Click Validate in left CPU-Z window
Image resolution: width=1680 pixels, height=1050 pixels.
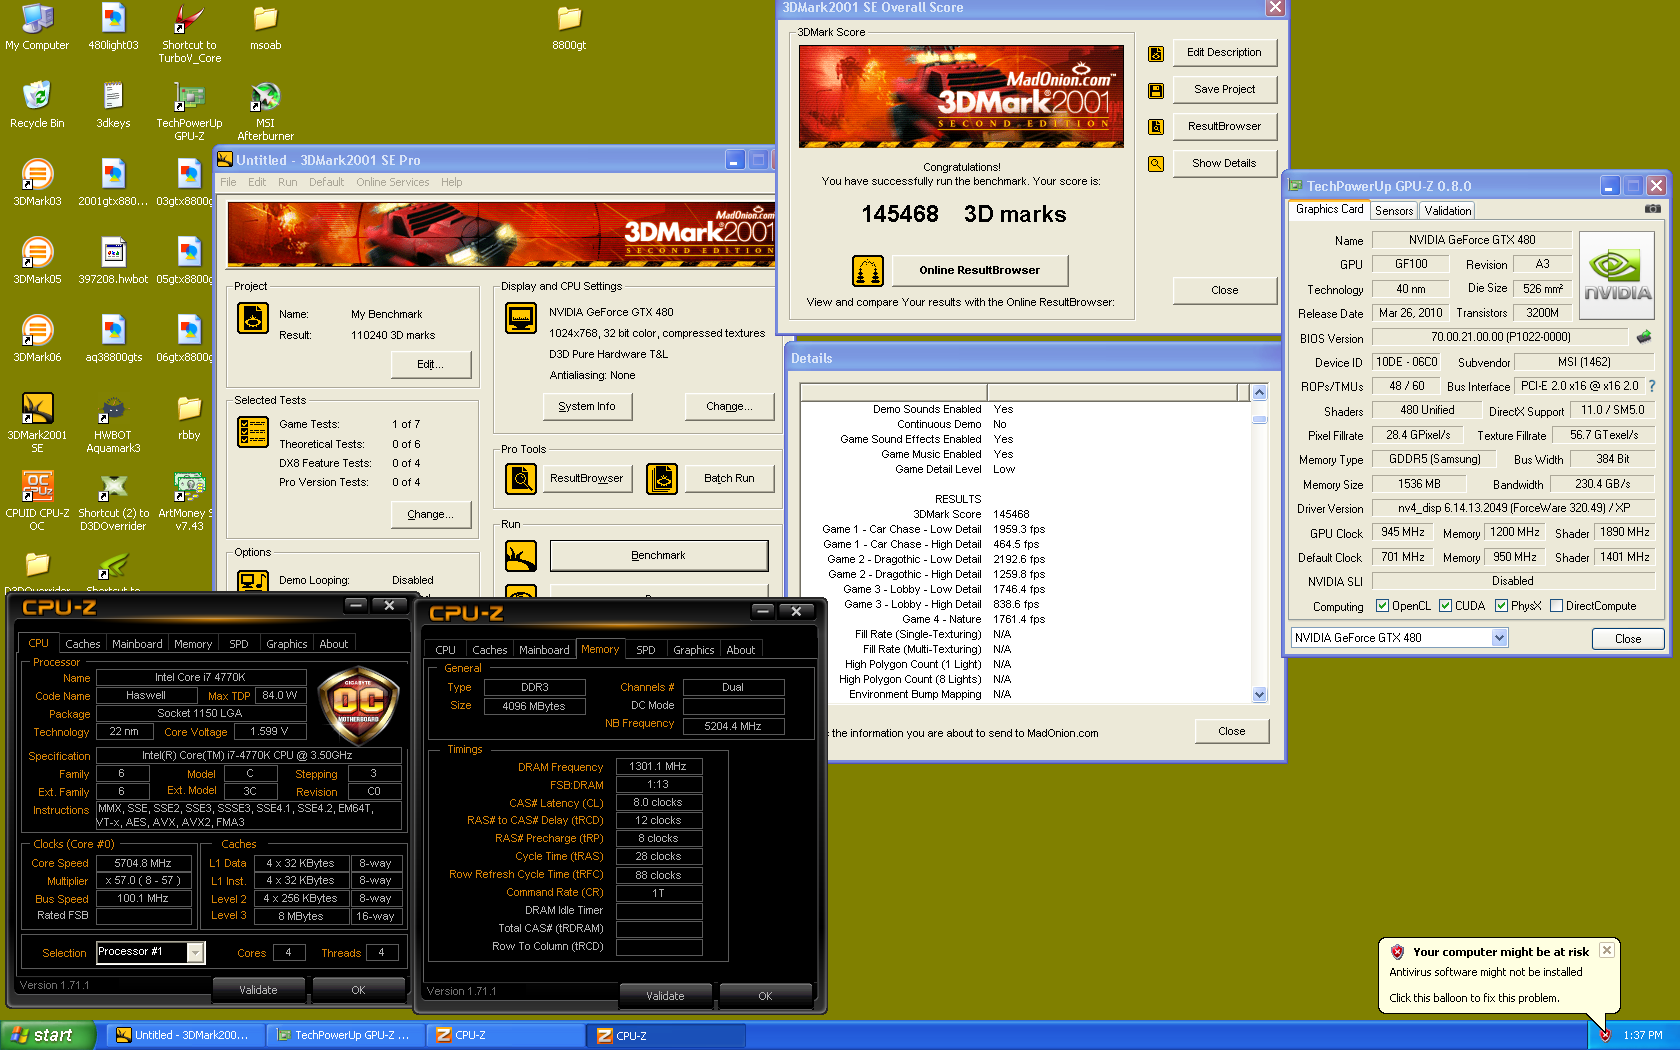tap(259, 990)
